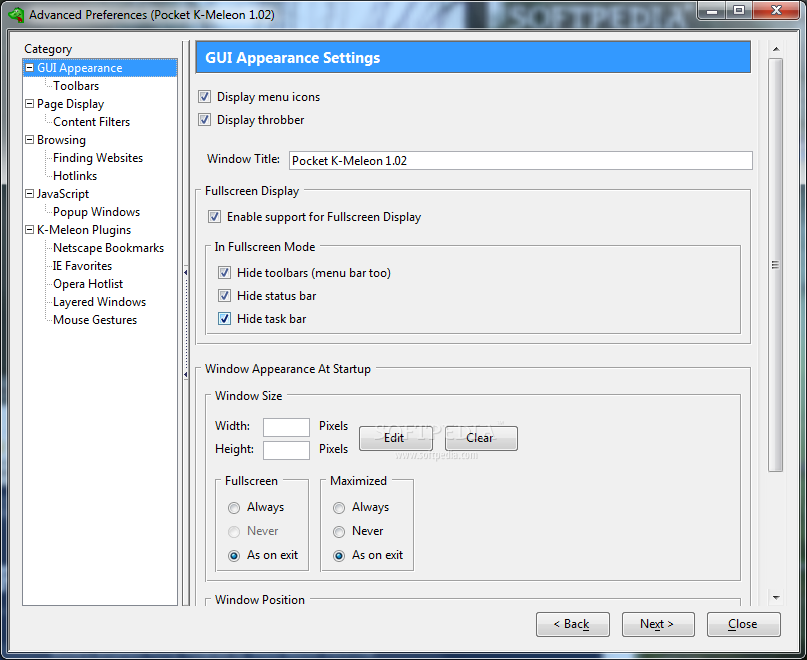Toggle the Hide status bar checkbox
The width and height of the screenshot is (807, 660).
click(224, 296)
